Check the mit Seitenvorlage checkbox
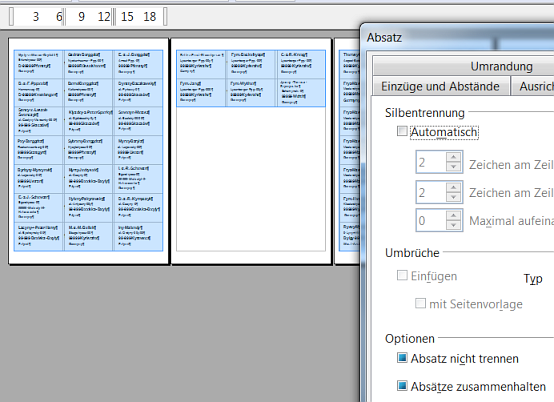 coord(420,303)
